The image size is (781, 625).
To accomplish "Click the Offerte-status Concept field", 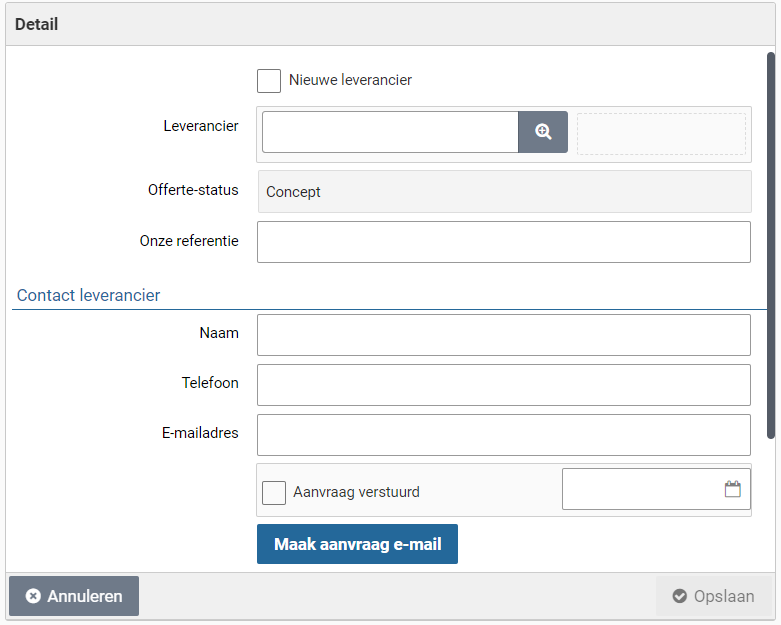I will pyautogui.click(x=503, y=192).
